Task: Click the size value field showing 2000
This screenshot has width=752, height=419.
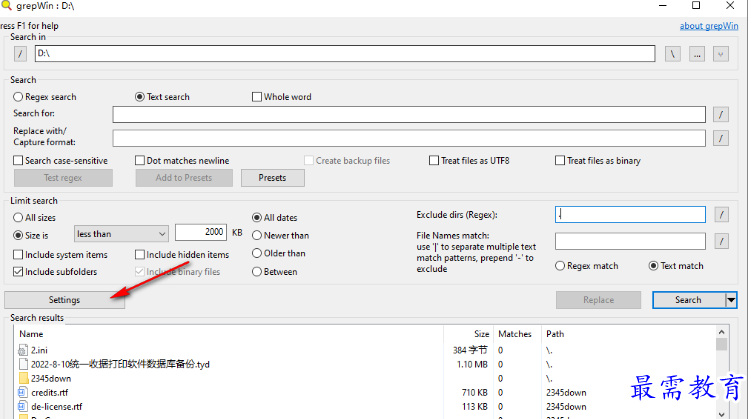Action: (x=201, y=233)
